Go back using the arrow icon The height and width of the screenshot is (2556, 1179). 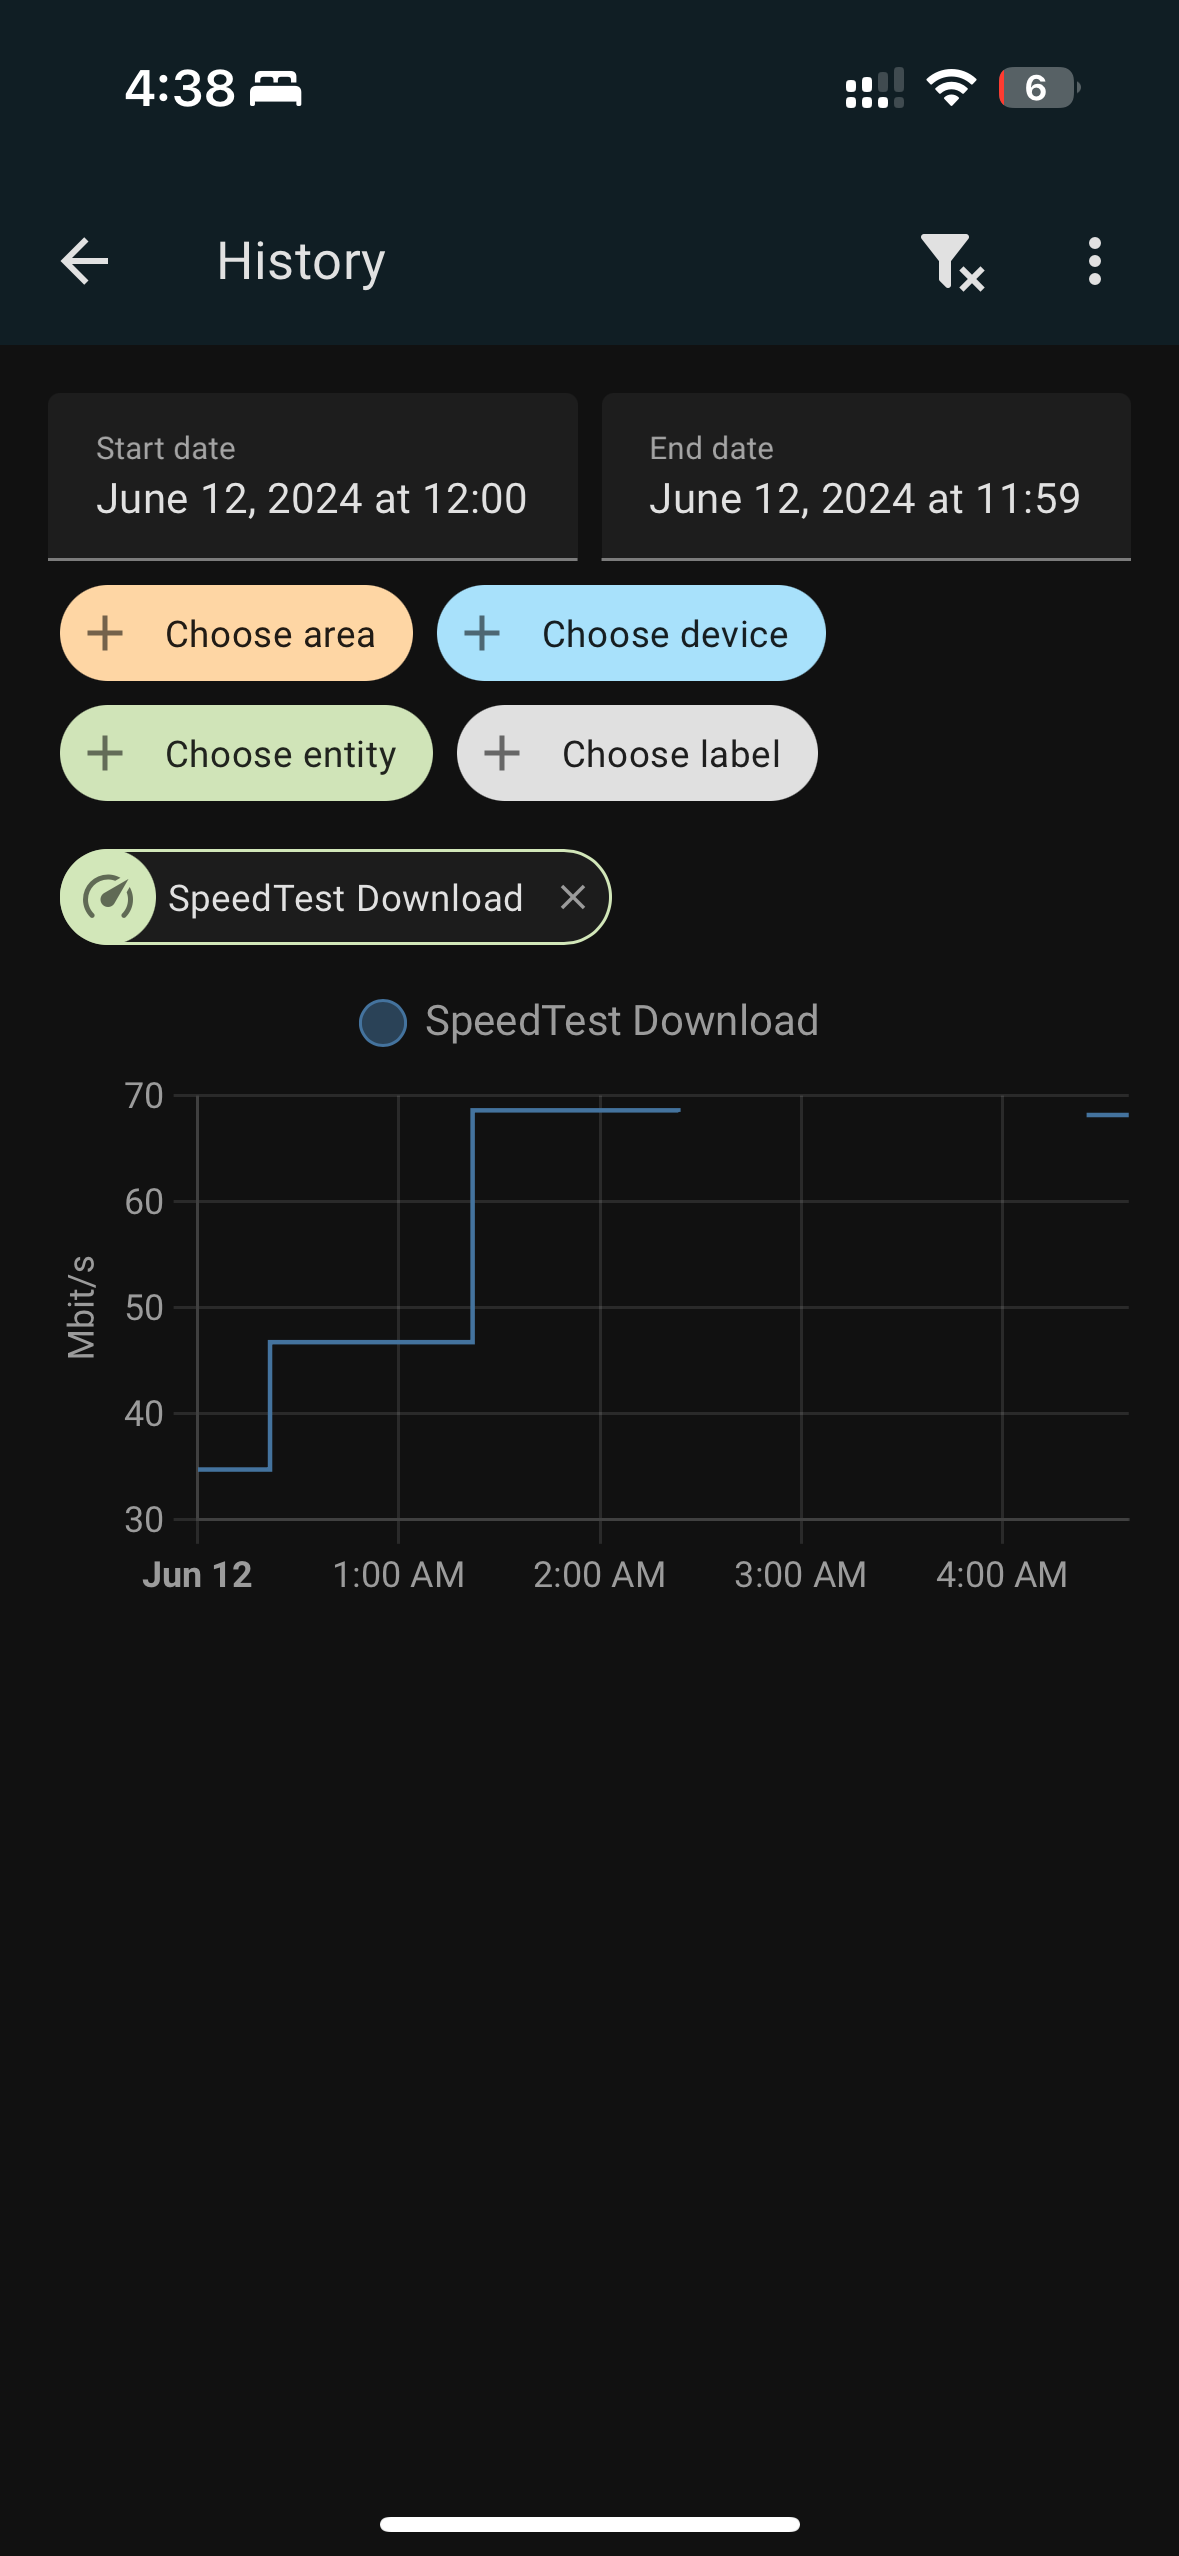pyautogui.click(x=84, y=262)
